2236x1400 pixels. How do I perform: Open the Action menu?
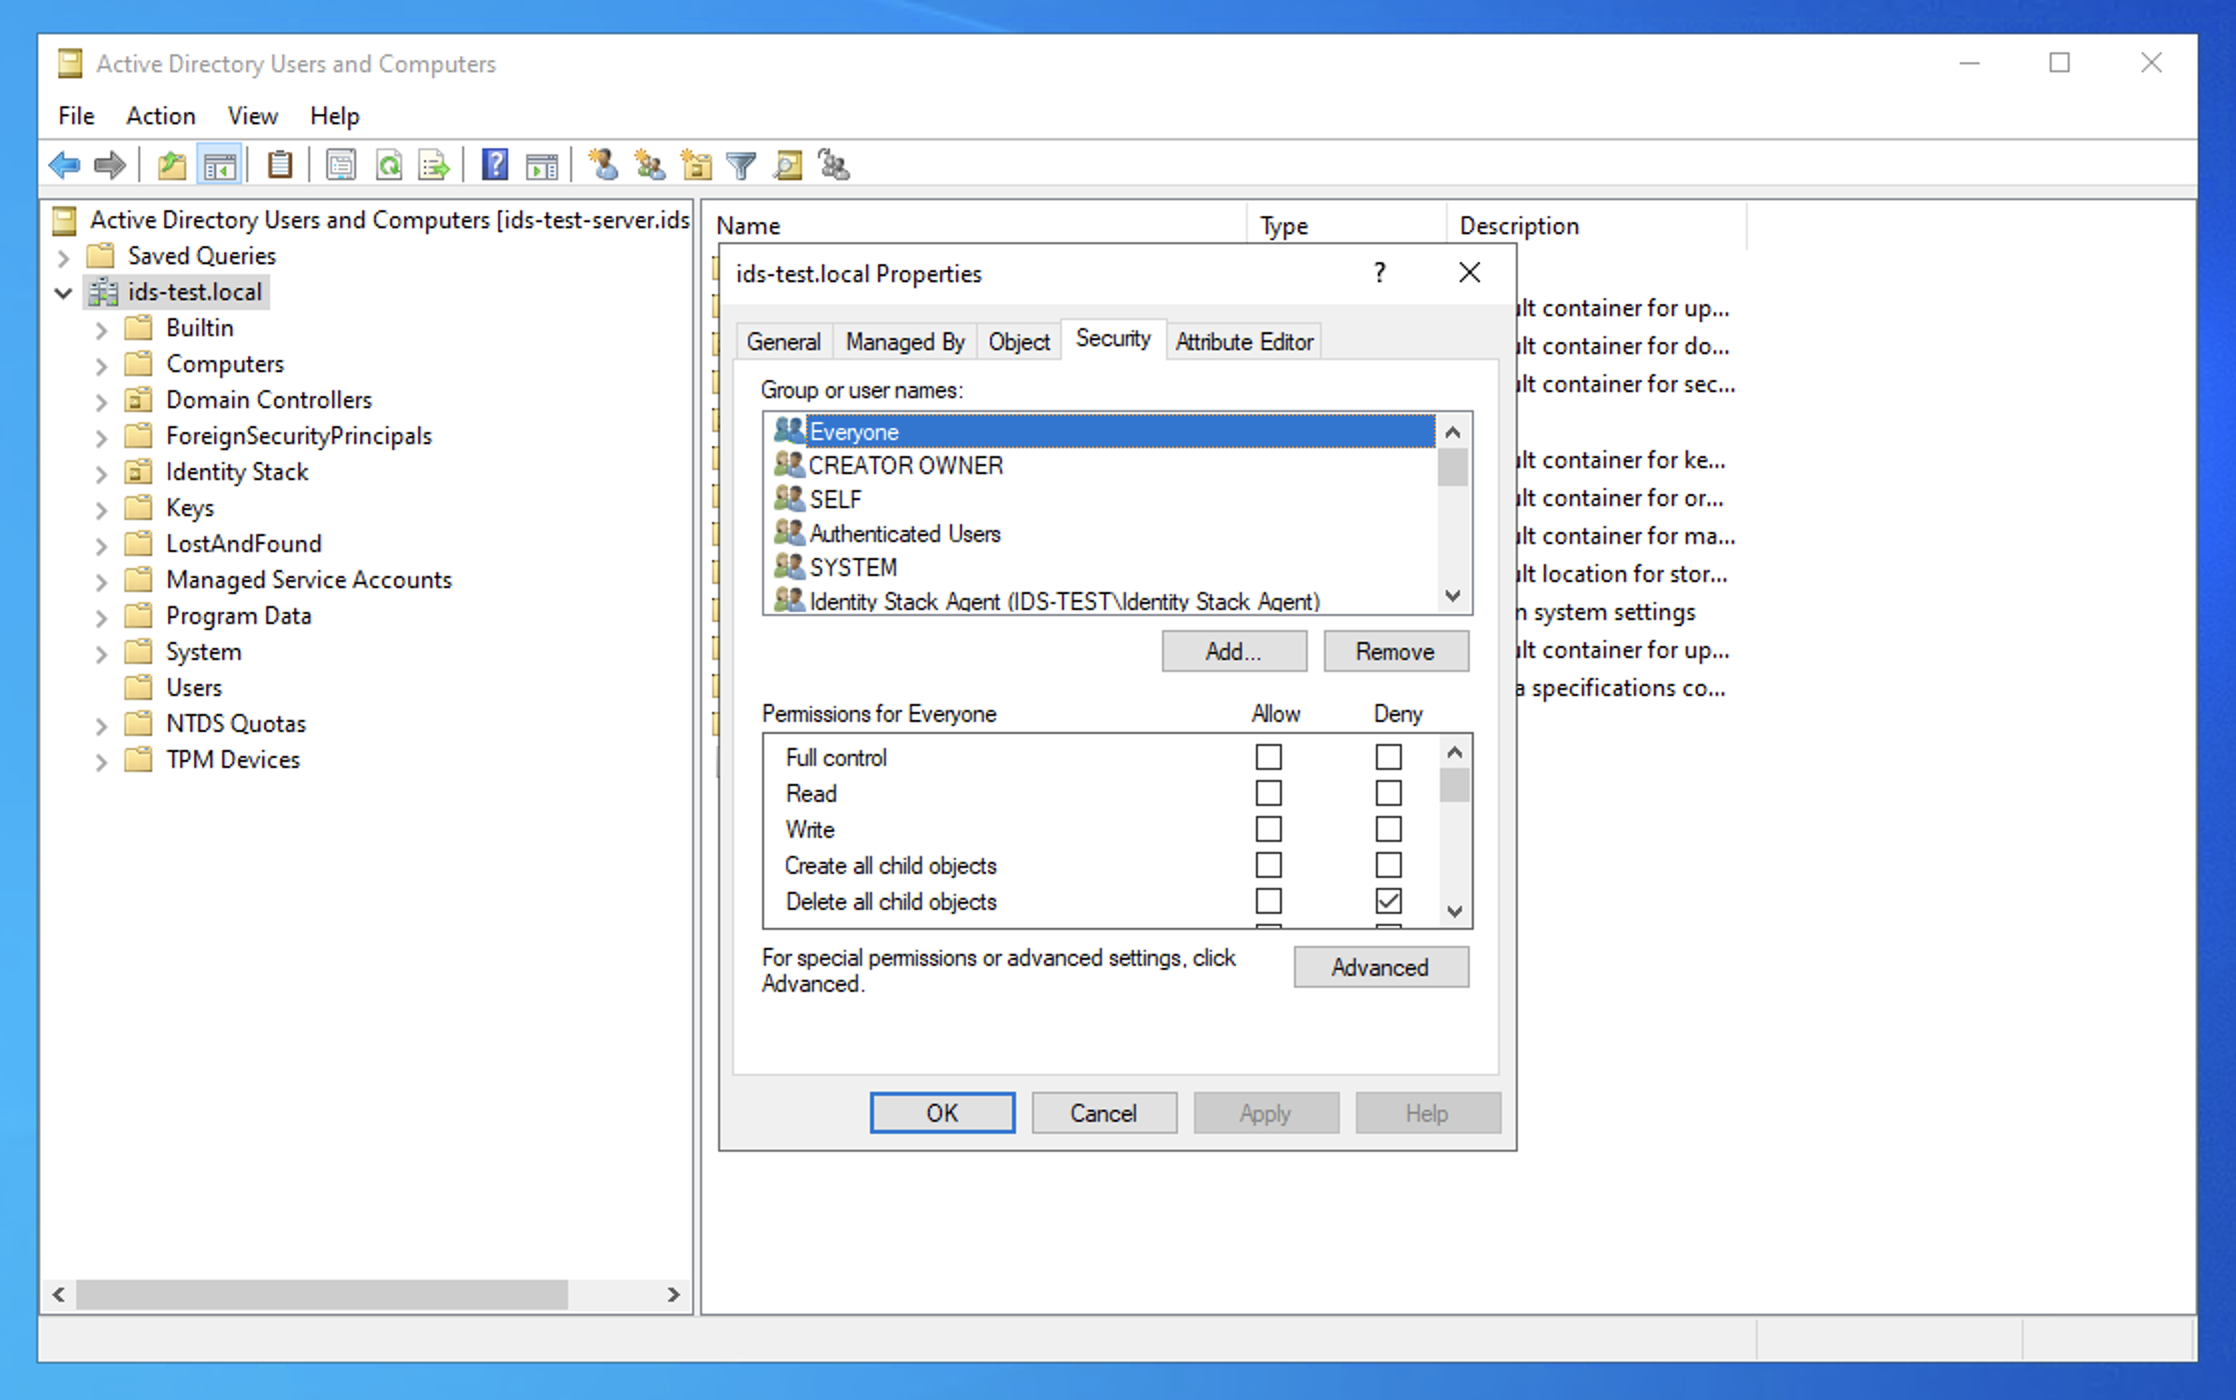160,116
